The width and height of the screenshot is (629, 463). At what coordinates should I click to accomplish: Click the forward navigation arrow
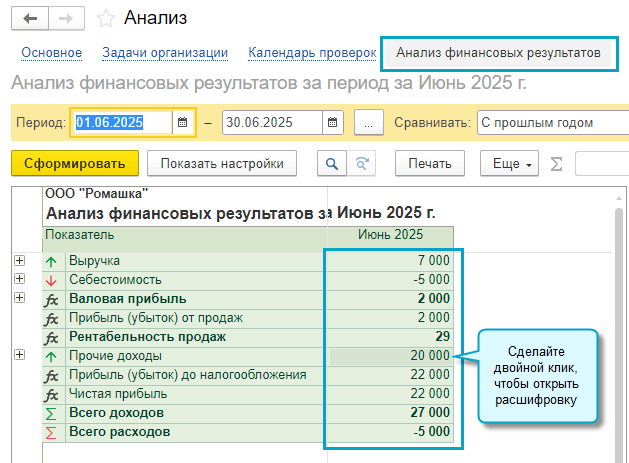tap(65, 18)
